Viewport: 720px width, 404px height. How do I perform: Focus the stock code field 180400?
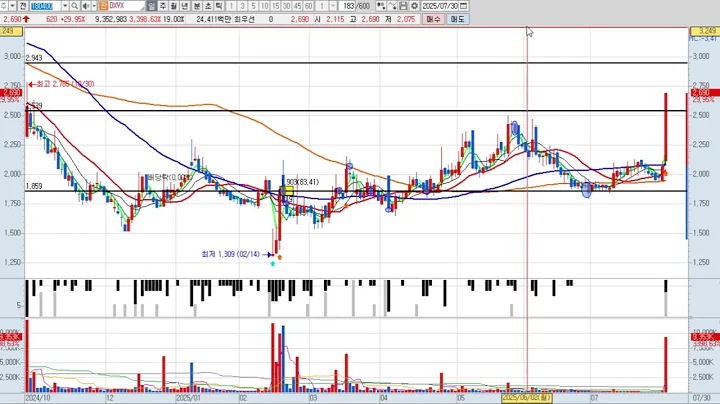click(x=45, y=6)
